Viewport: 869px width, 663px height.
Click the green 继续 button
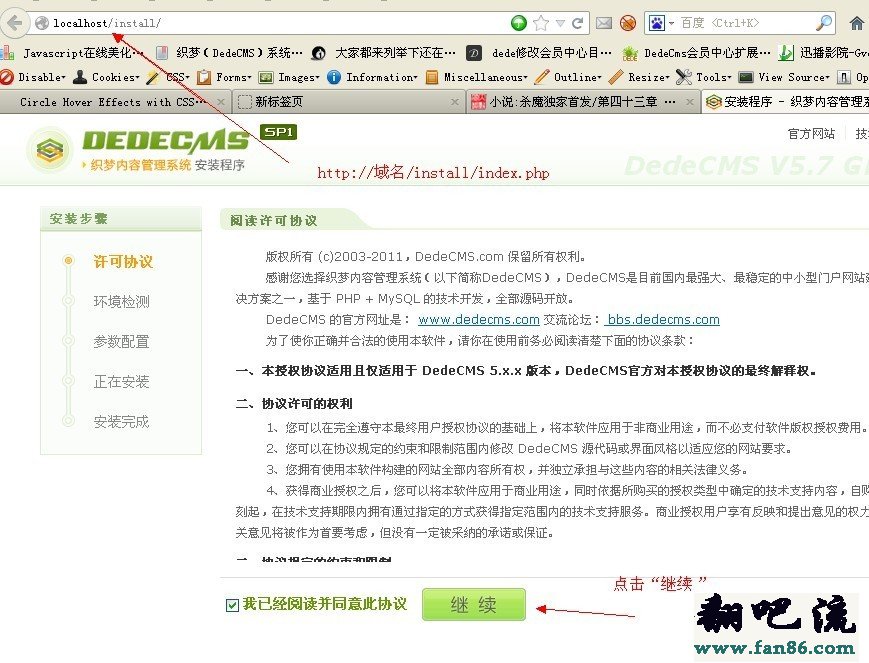coord(473,604)
